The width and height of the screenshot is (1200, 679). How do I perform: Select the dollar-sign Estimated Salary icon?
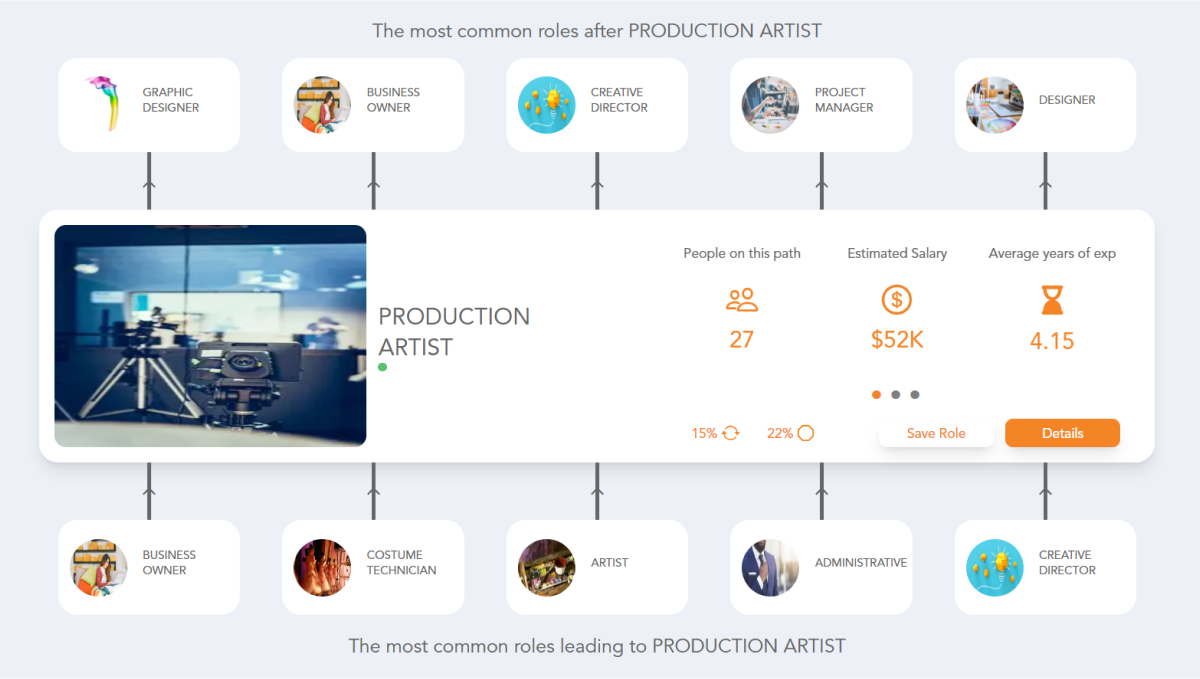[x=896, y=299]
